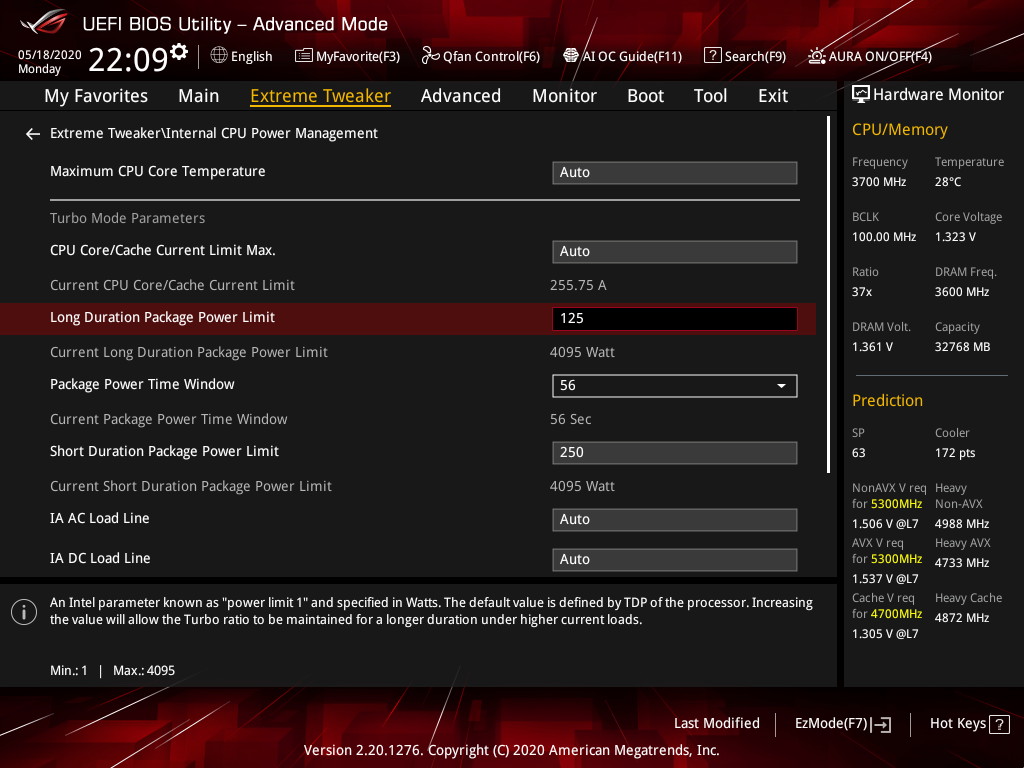Click the settings gear next to the clock
This screenshot has width=1024, height=768.
point(179,52)
